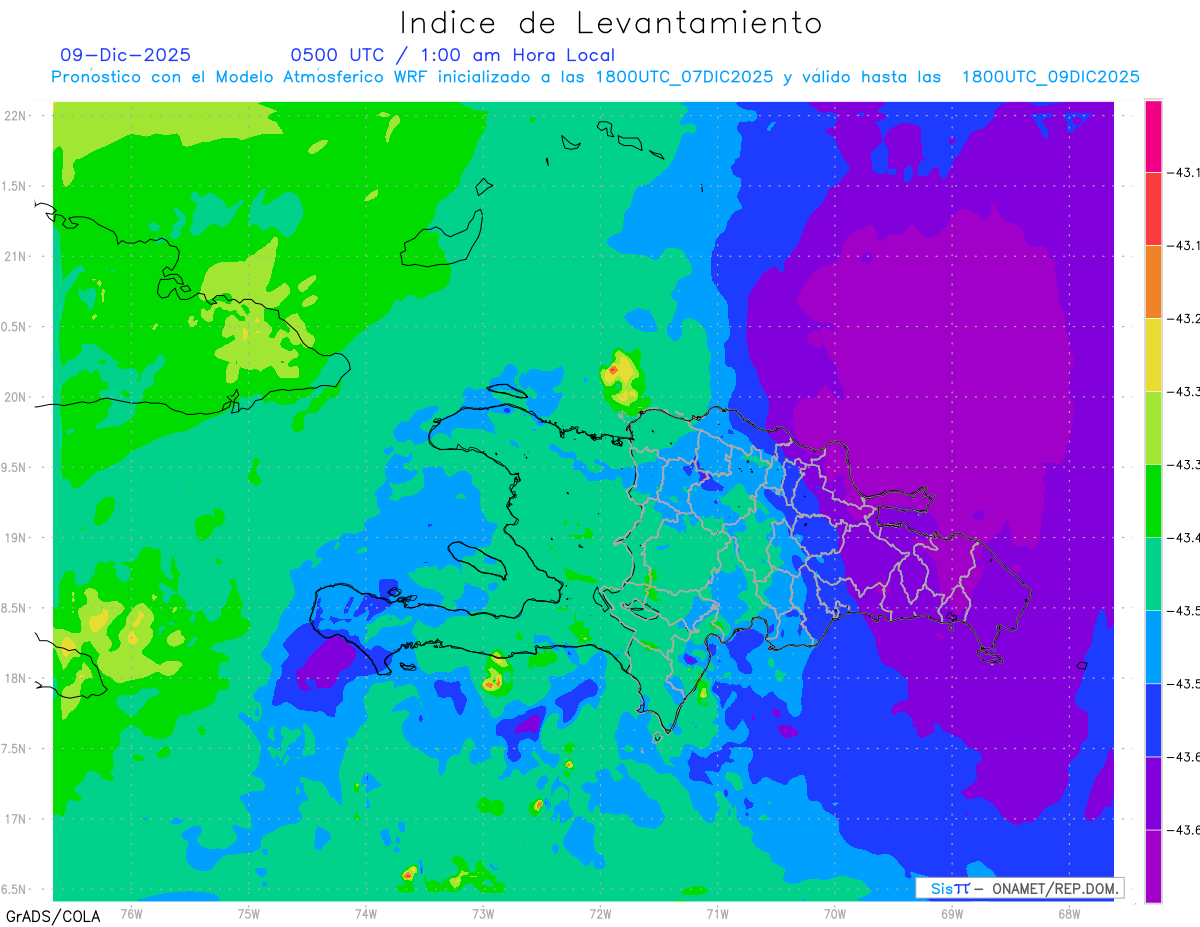Select the "20N" latitude label
Viewport: 1200px width, 927px height.
[x=17, y=397]
